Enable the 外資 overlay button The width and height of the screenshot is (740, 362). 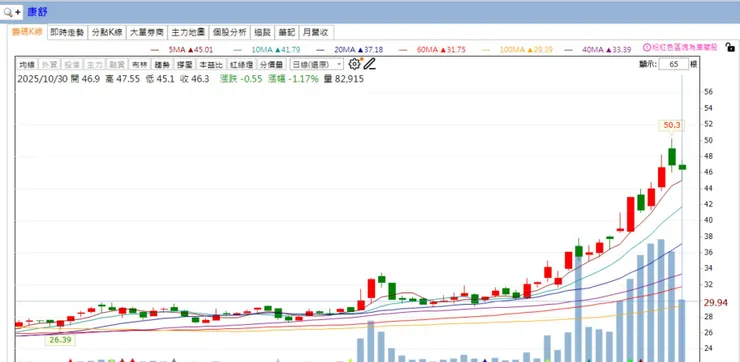[49, 65]
